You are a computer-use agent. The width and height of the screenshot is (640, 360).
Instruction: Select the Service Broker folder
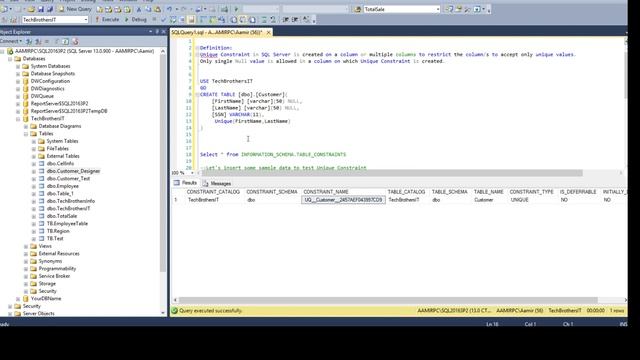tap(54, 276)
